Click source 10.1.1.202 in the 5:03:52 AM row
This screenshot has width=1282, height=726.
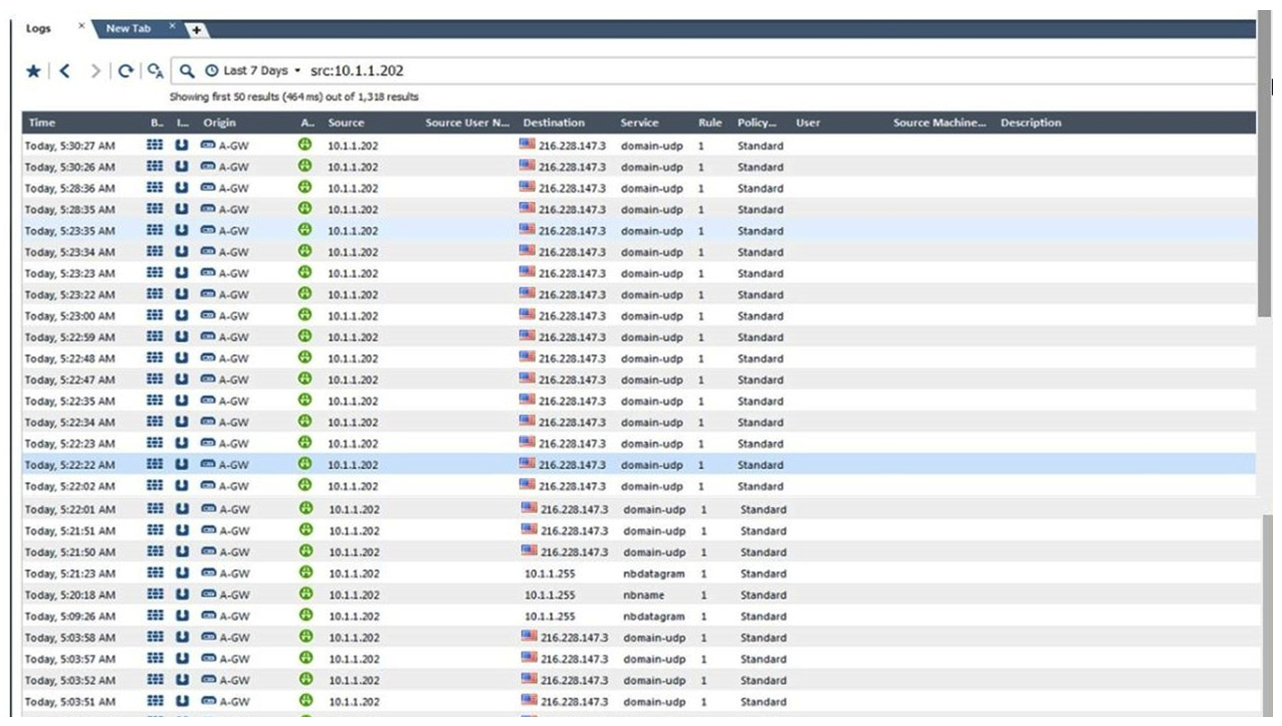coord(354,681)
